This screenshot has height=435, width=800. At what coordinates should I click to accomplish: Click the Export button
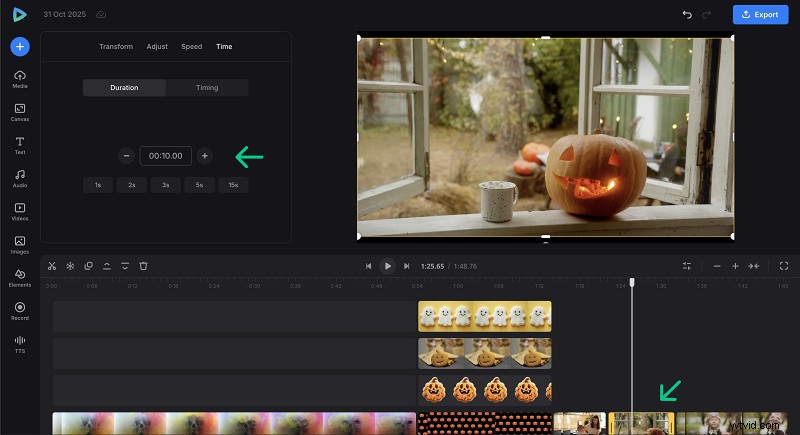(760, 14)
